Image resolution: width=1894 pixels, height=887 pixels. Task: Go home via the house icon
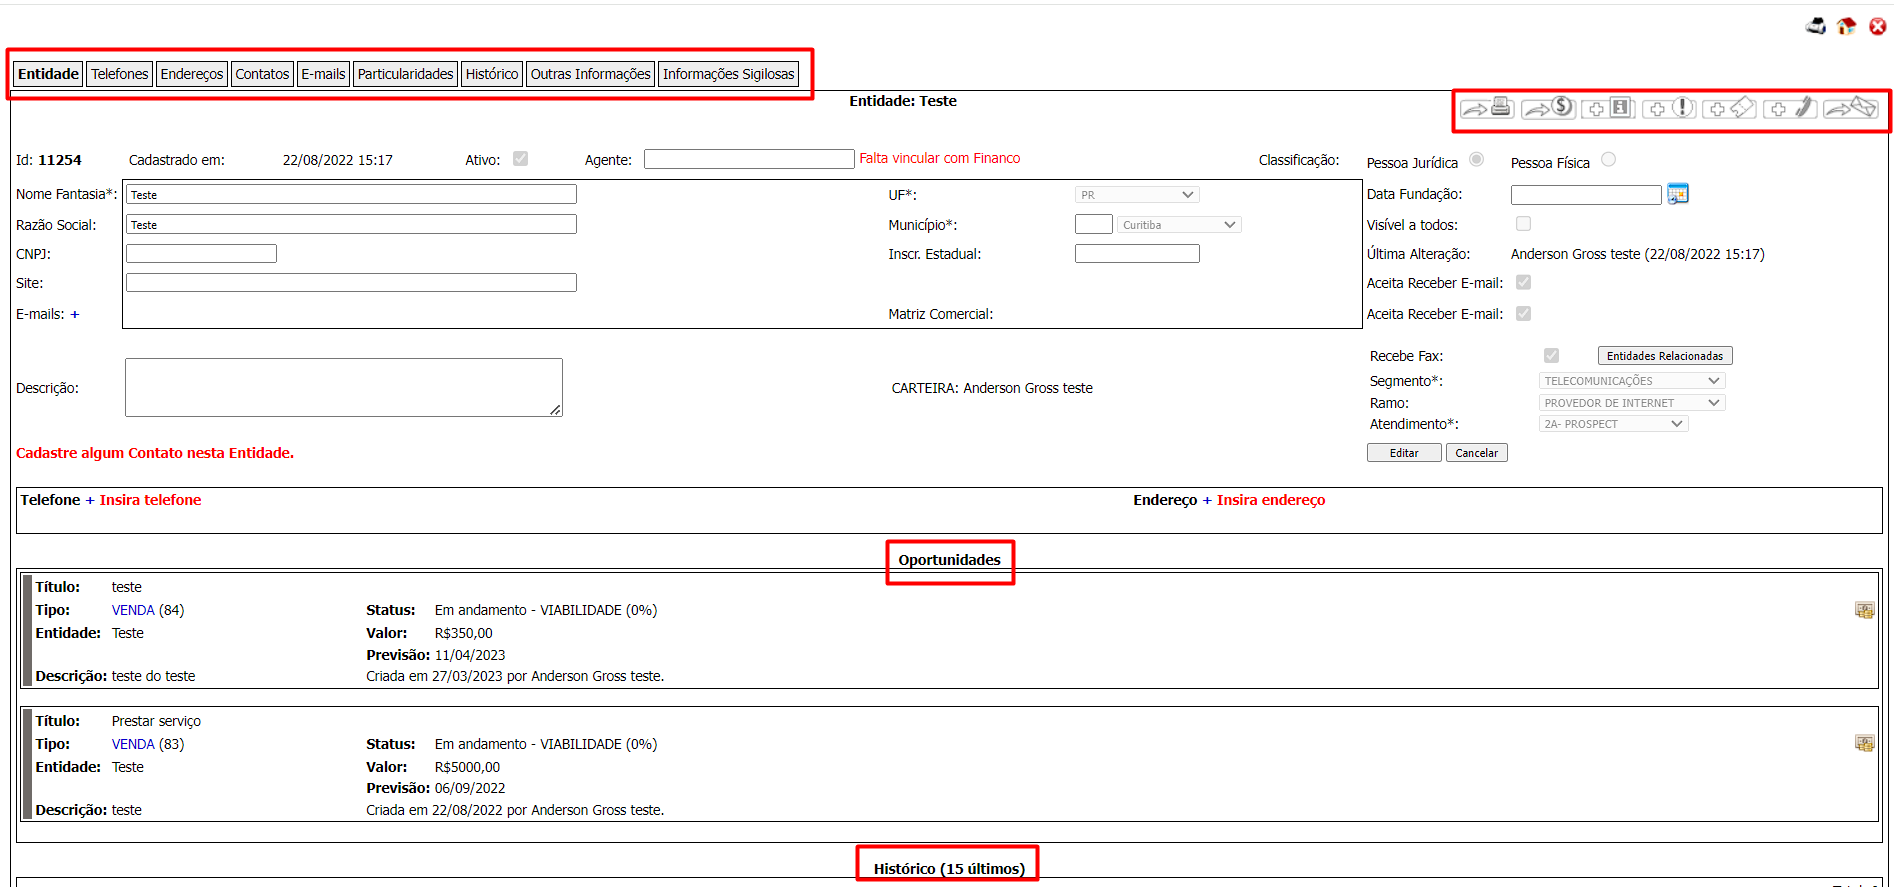coord(1846,26)
